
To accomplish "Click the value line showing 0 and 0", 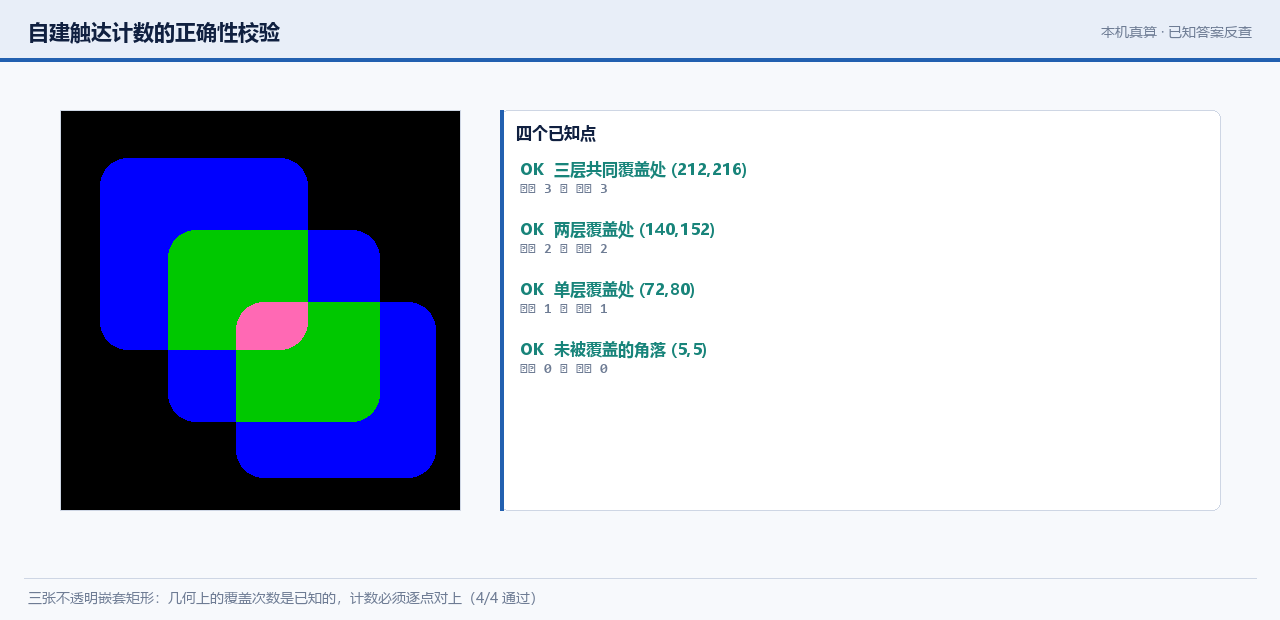I will [x=564, y=369].
